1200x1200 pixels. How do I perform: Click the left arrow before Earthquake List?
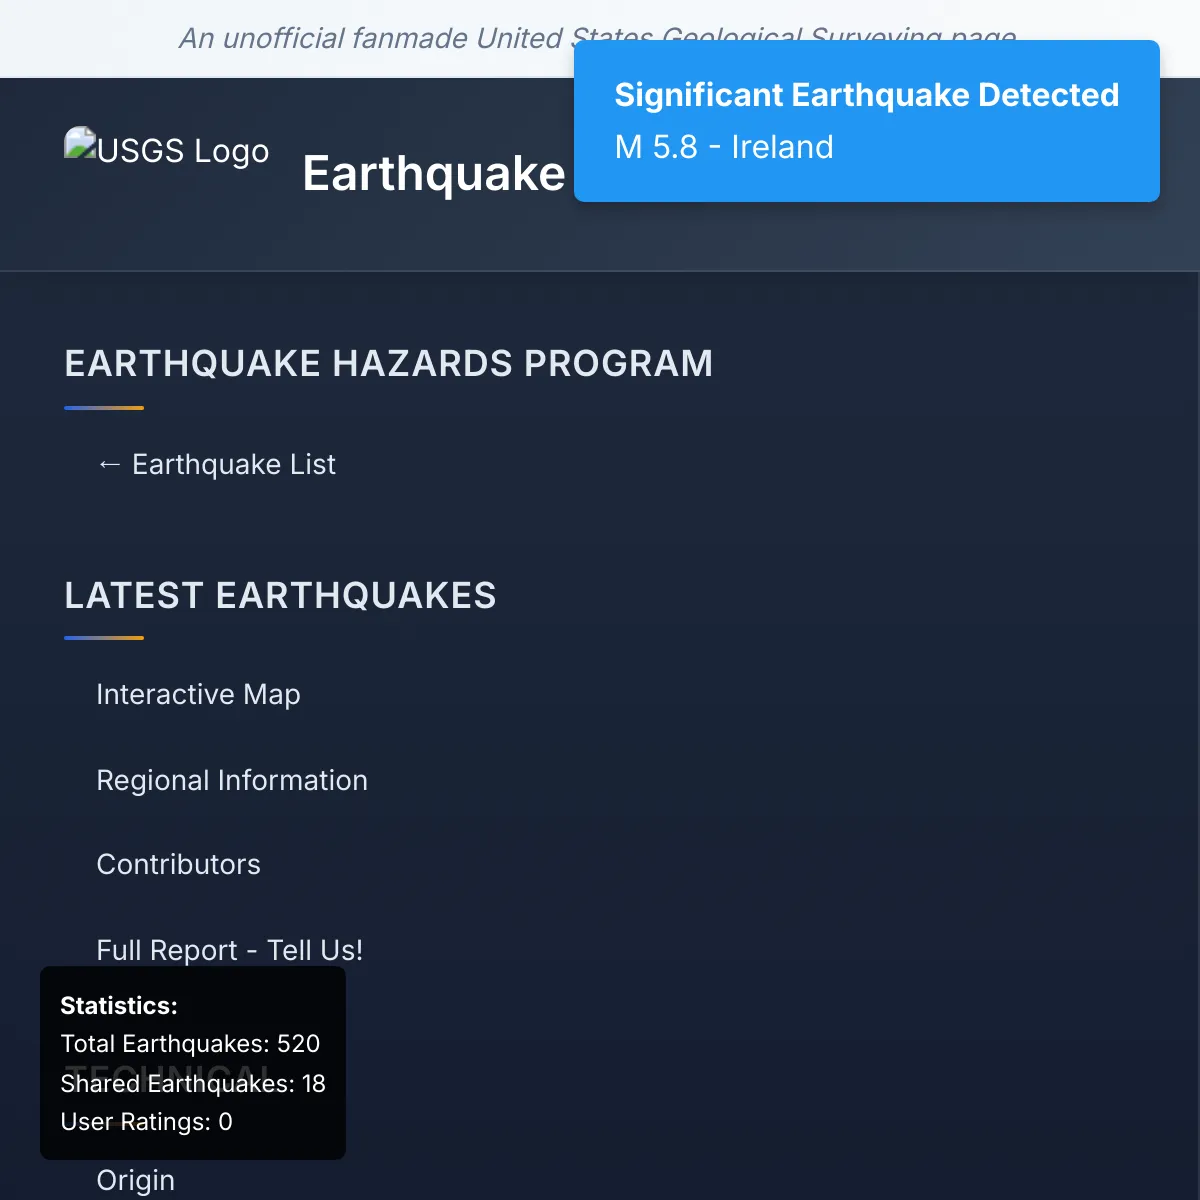point(109,465)
